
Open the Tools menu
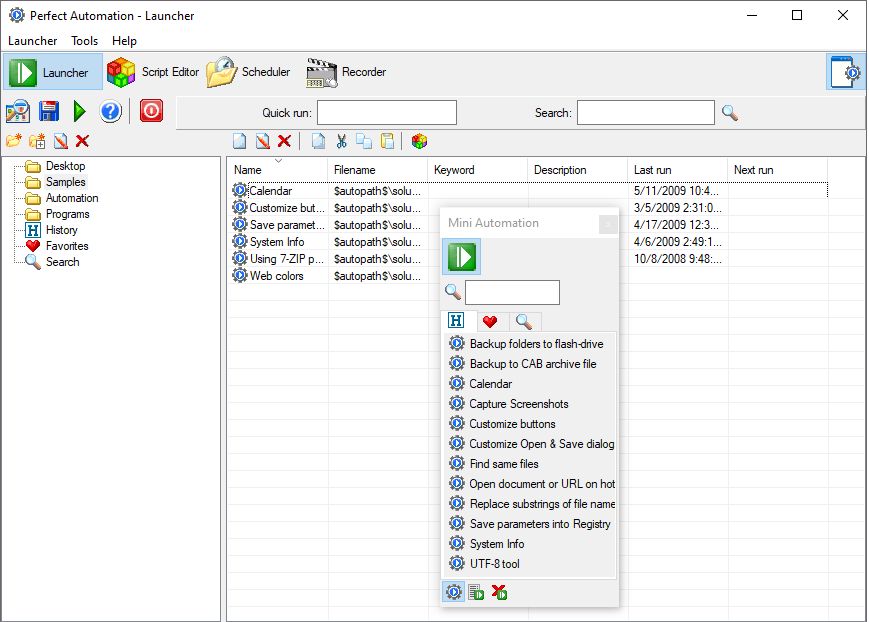pos(84,41)
